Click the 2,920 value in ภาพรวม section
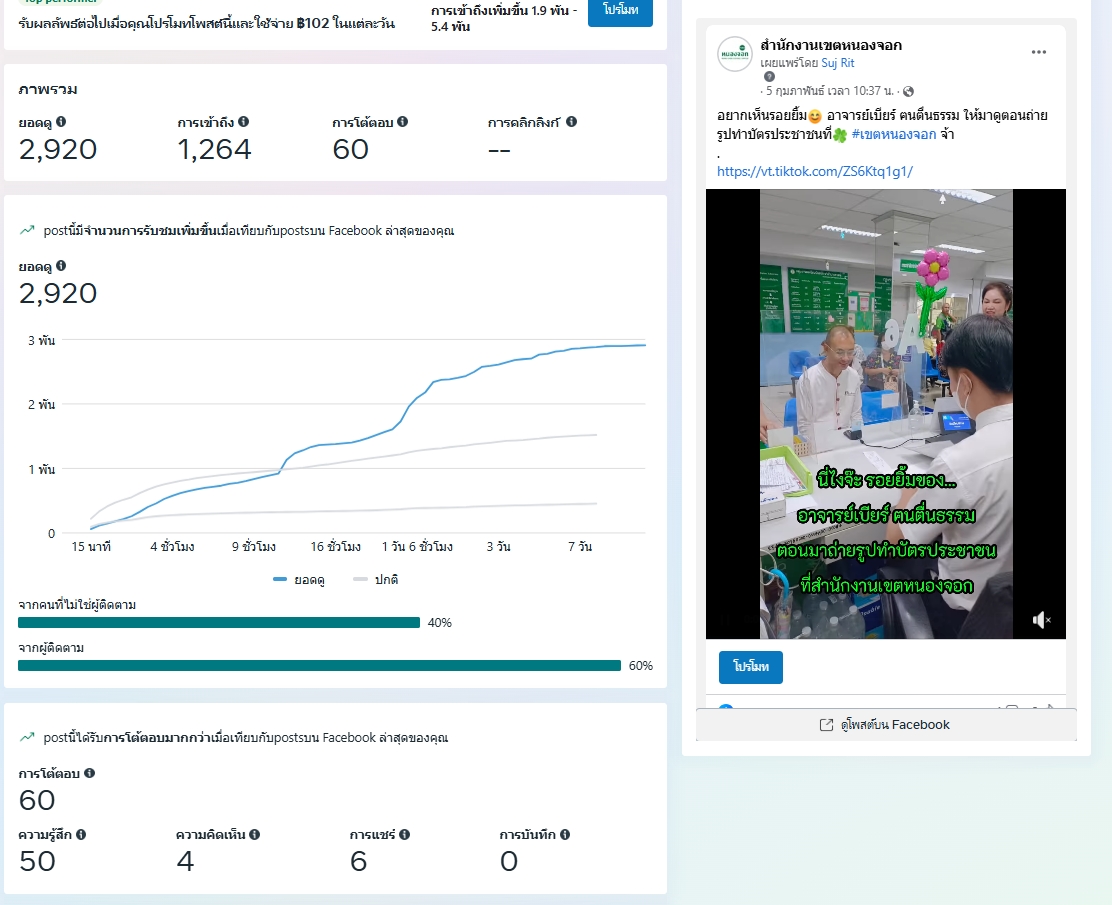The width and height of the screenshot is (1112, 905). pyautogui.click(x=58, y=150)
